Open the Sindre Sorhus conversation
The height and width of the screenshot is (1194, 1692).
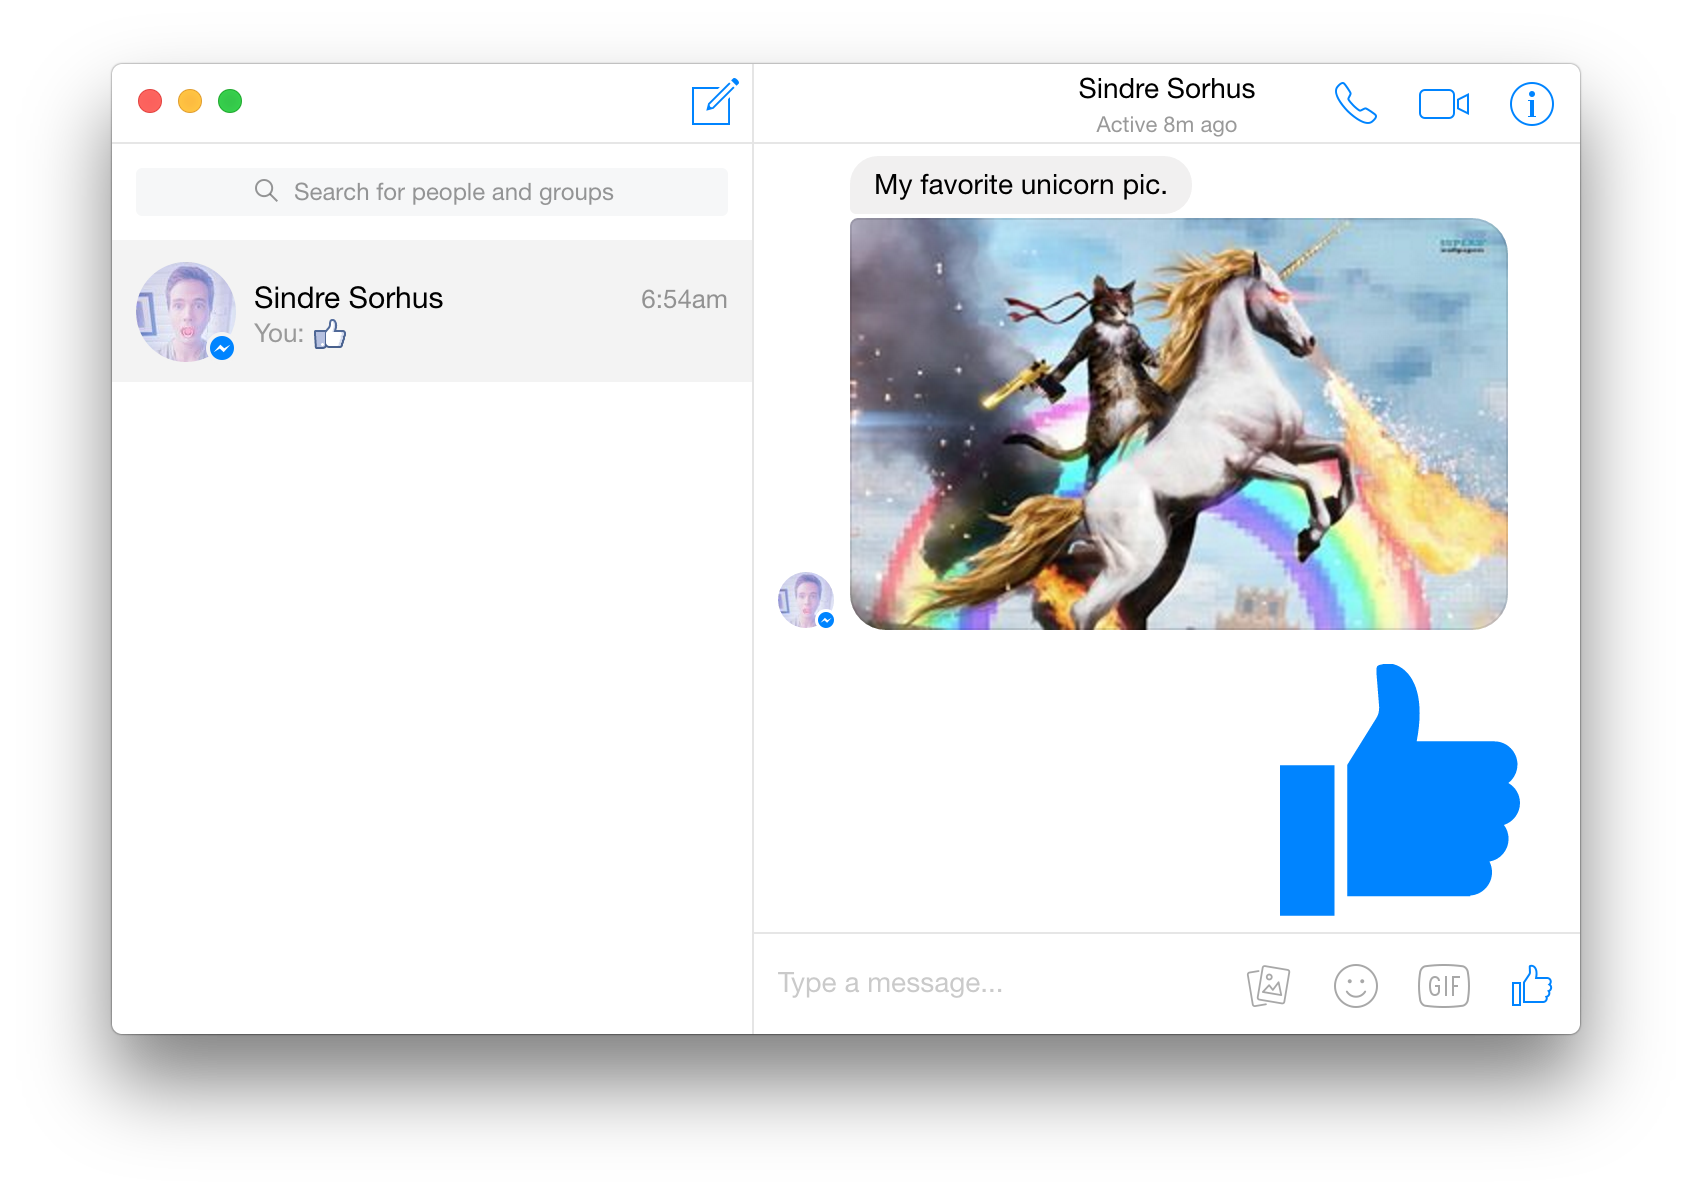pyautogui.click(x=432, y=311)
